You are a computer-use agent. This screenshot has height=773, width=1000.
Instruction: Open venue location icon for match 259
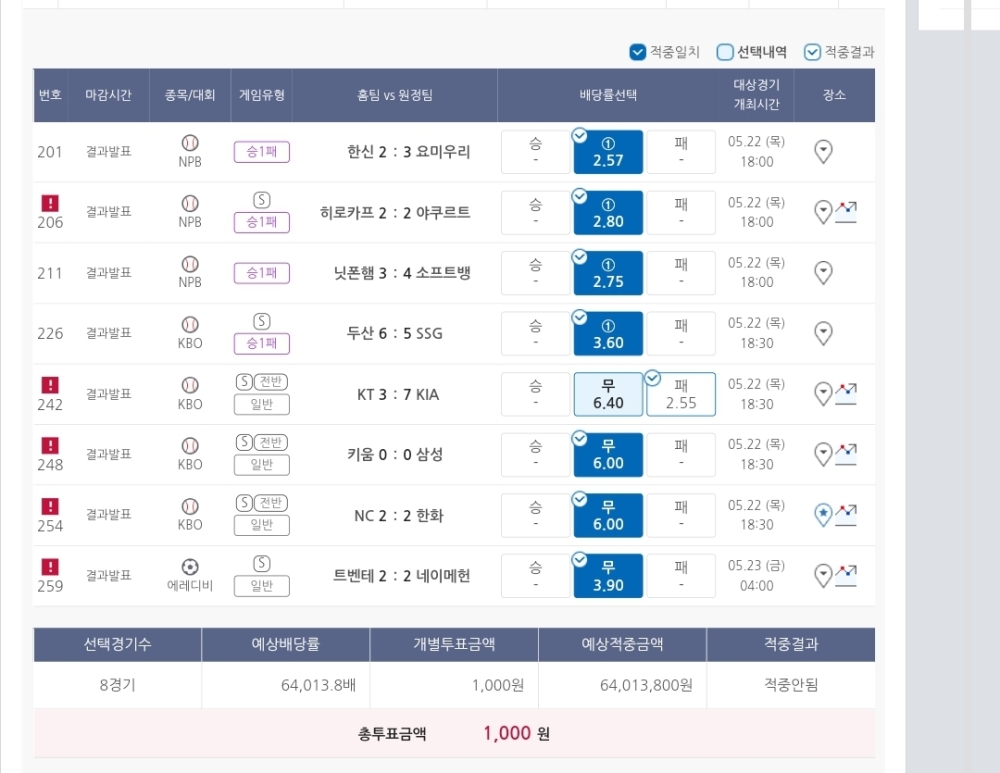823,575
